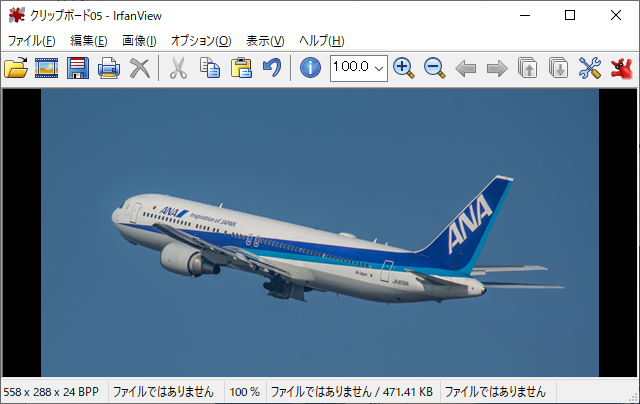Close the IrfanView window
Image resolution: width=640 pixels, height=404 pixels.
click(616, 16)
